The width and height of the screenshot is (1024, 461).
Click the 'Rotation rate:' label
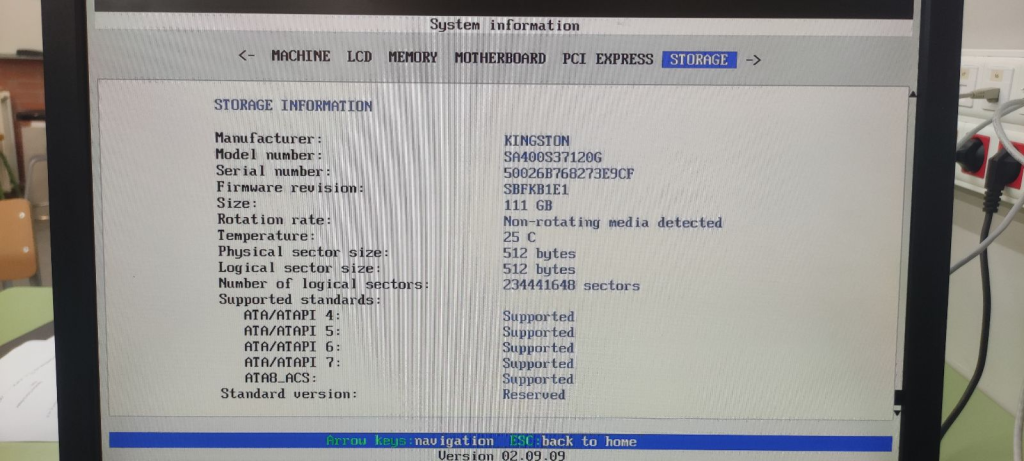pyautogui.click(x=274, y=219)
